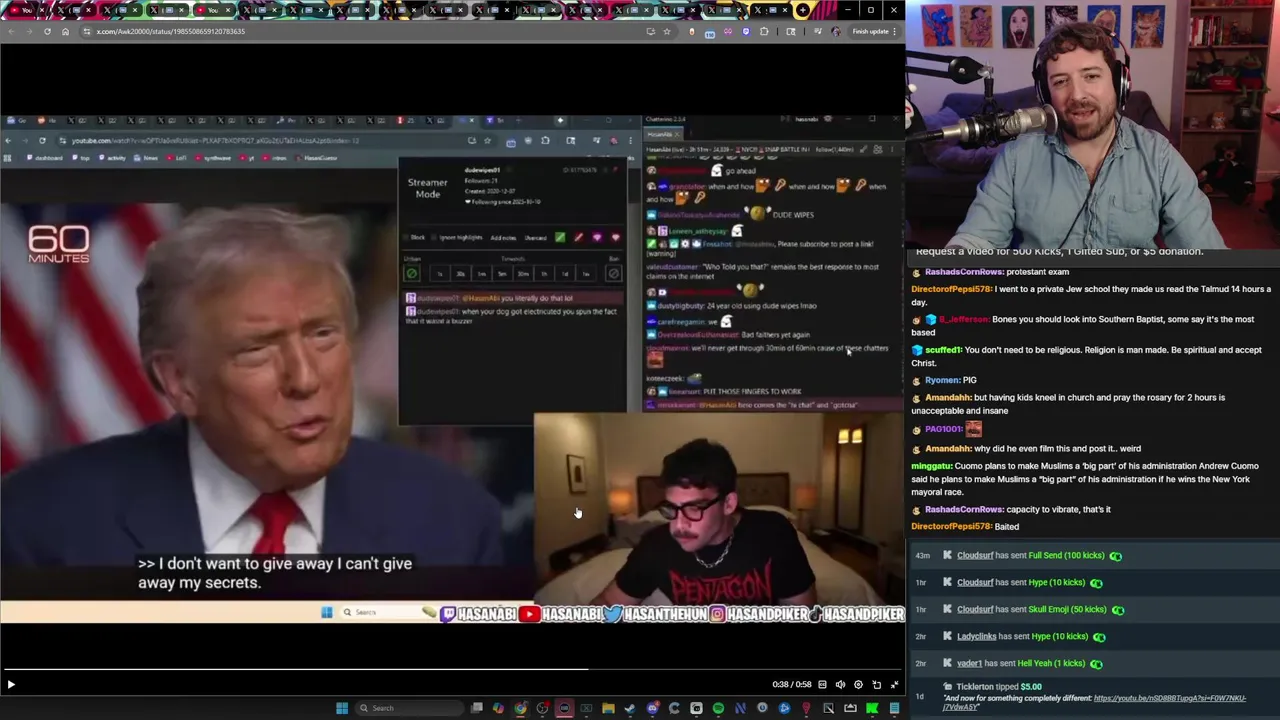Open the green Kick app on taskbar

click(x=872, y=708)
